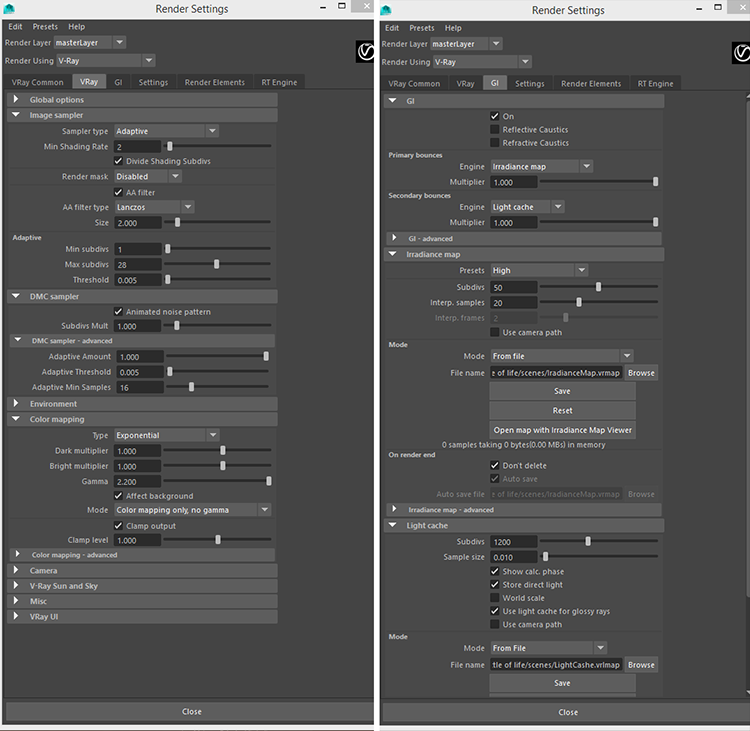The image size is (750, 731).
Task: Expand V-Ray Sun and Sky section
Action: pos(143,586)
